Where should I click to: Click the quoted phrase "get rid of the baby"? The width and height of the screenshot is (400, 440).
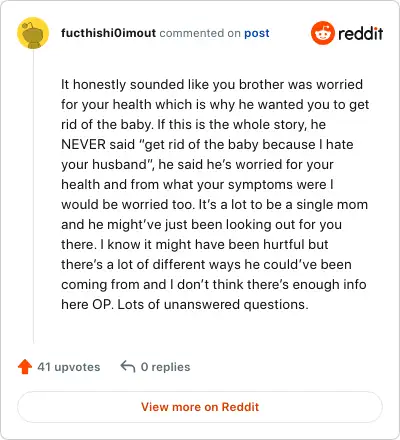202,145
